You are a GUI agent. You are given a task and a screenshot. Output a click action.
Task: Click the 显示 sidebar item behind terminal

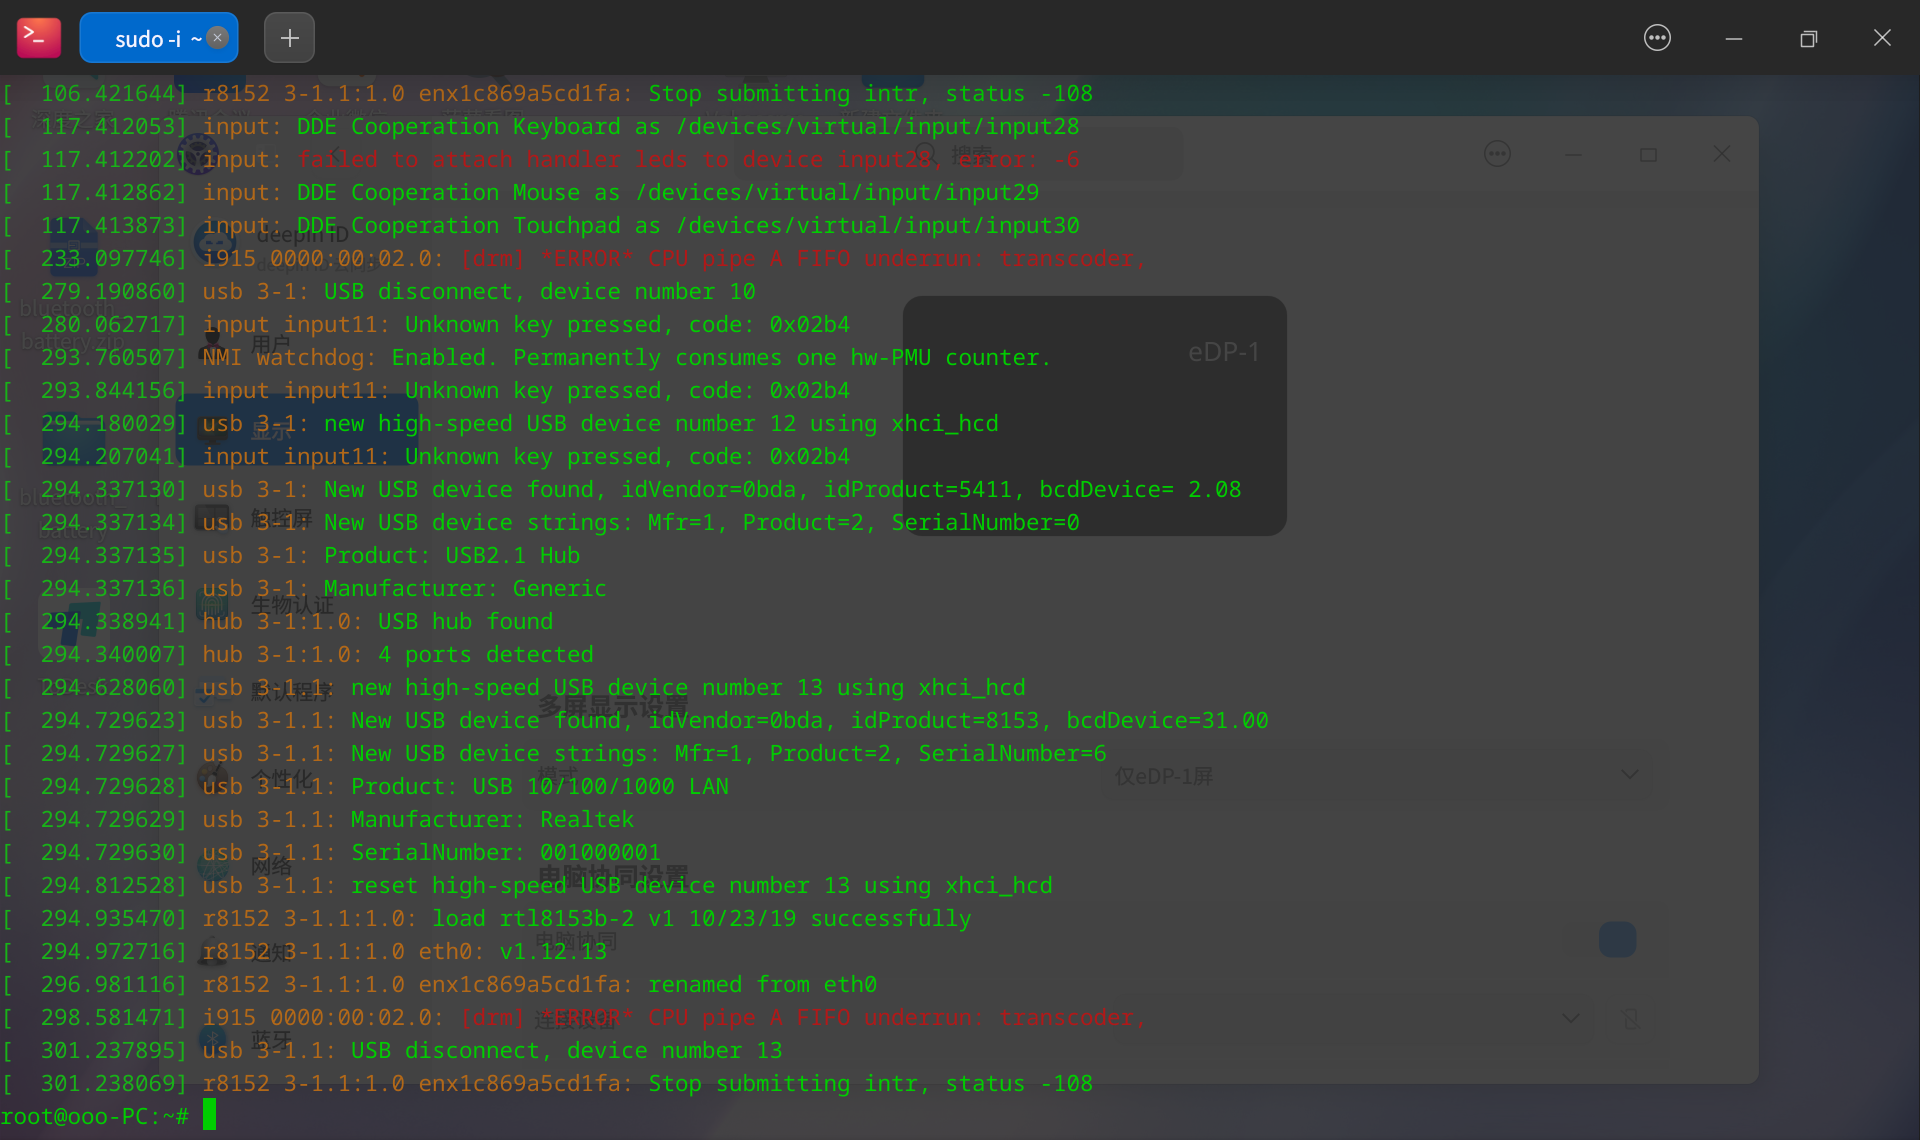pyautogui.click(x=270, y=431)
